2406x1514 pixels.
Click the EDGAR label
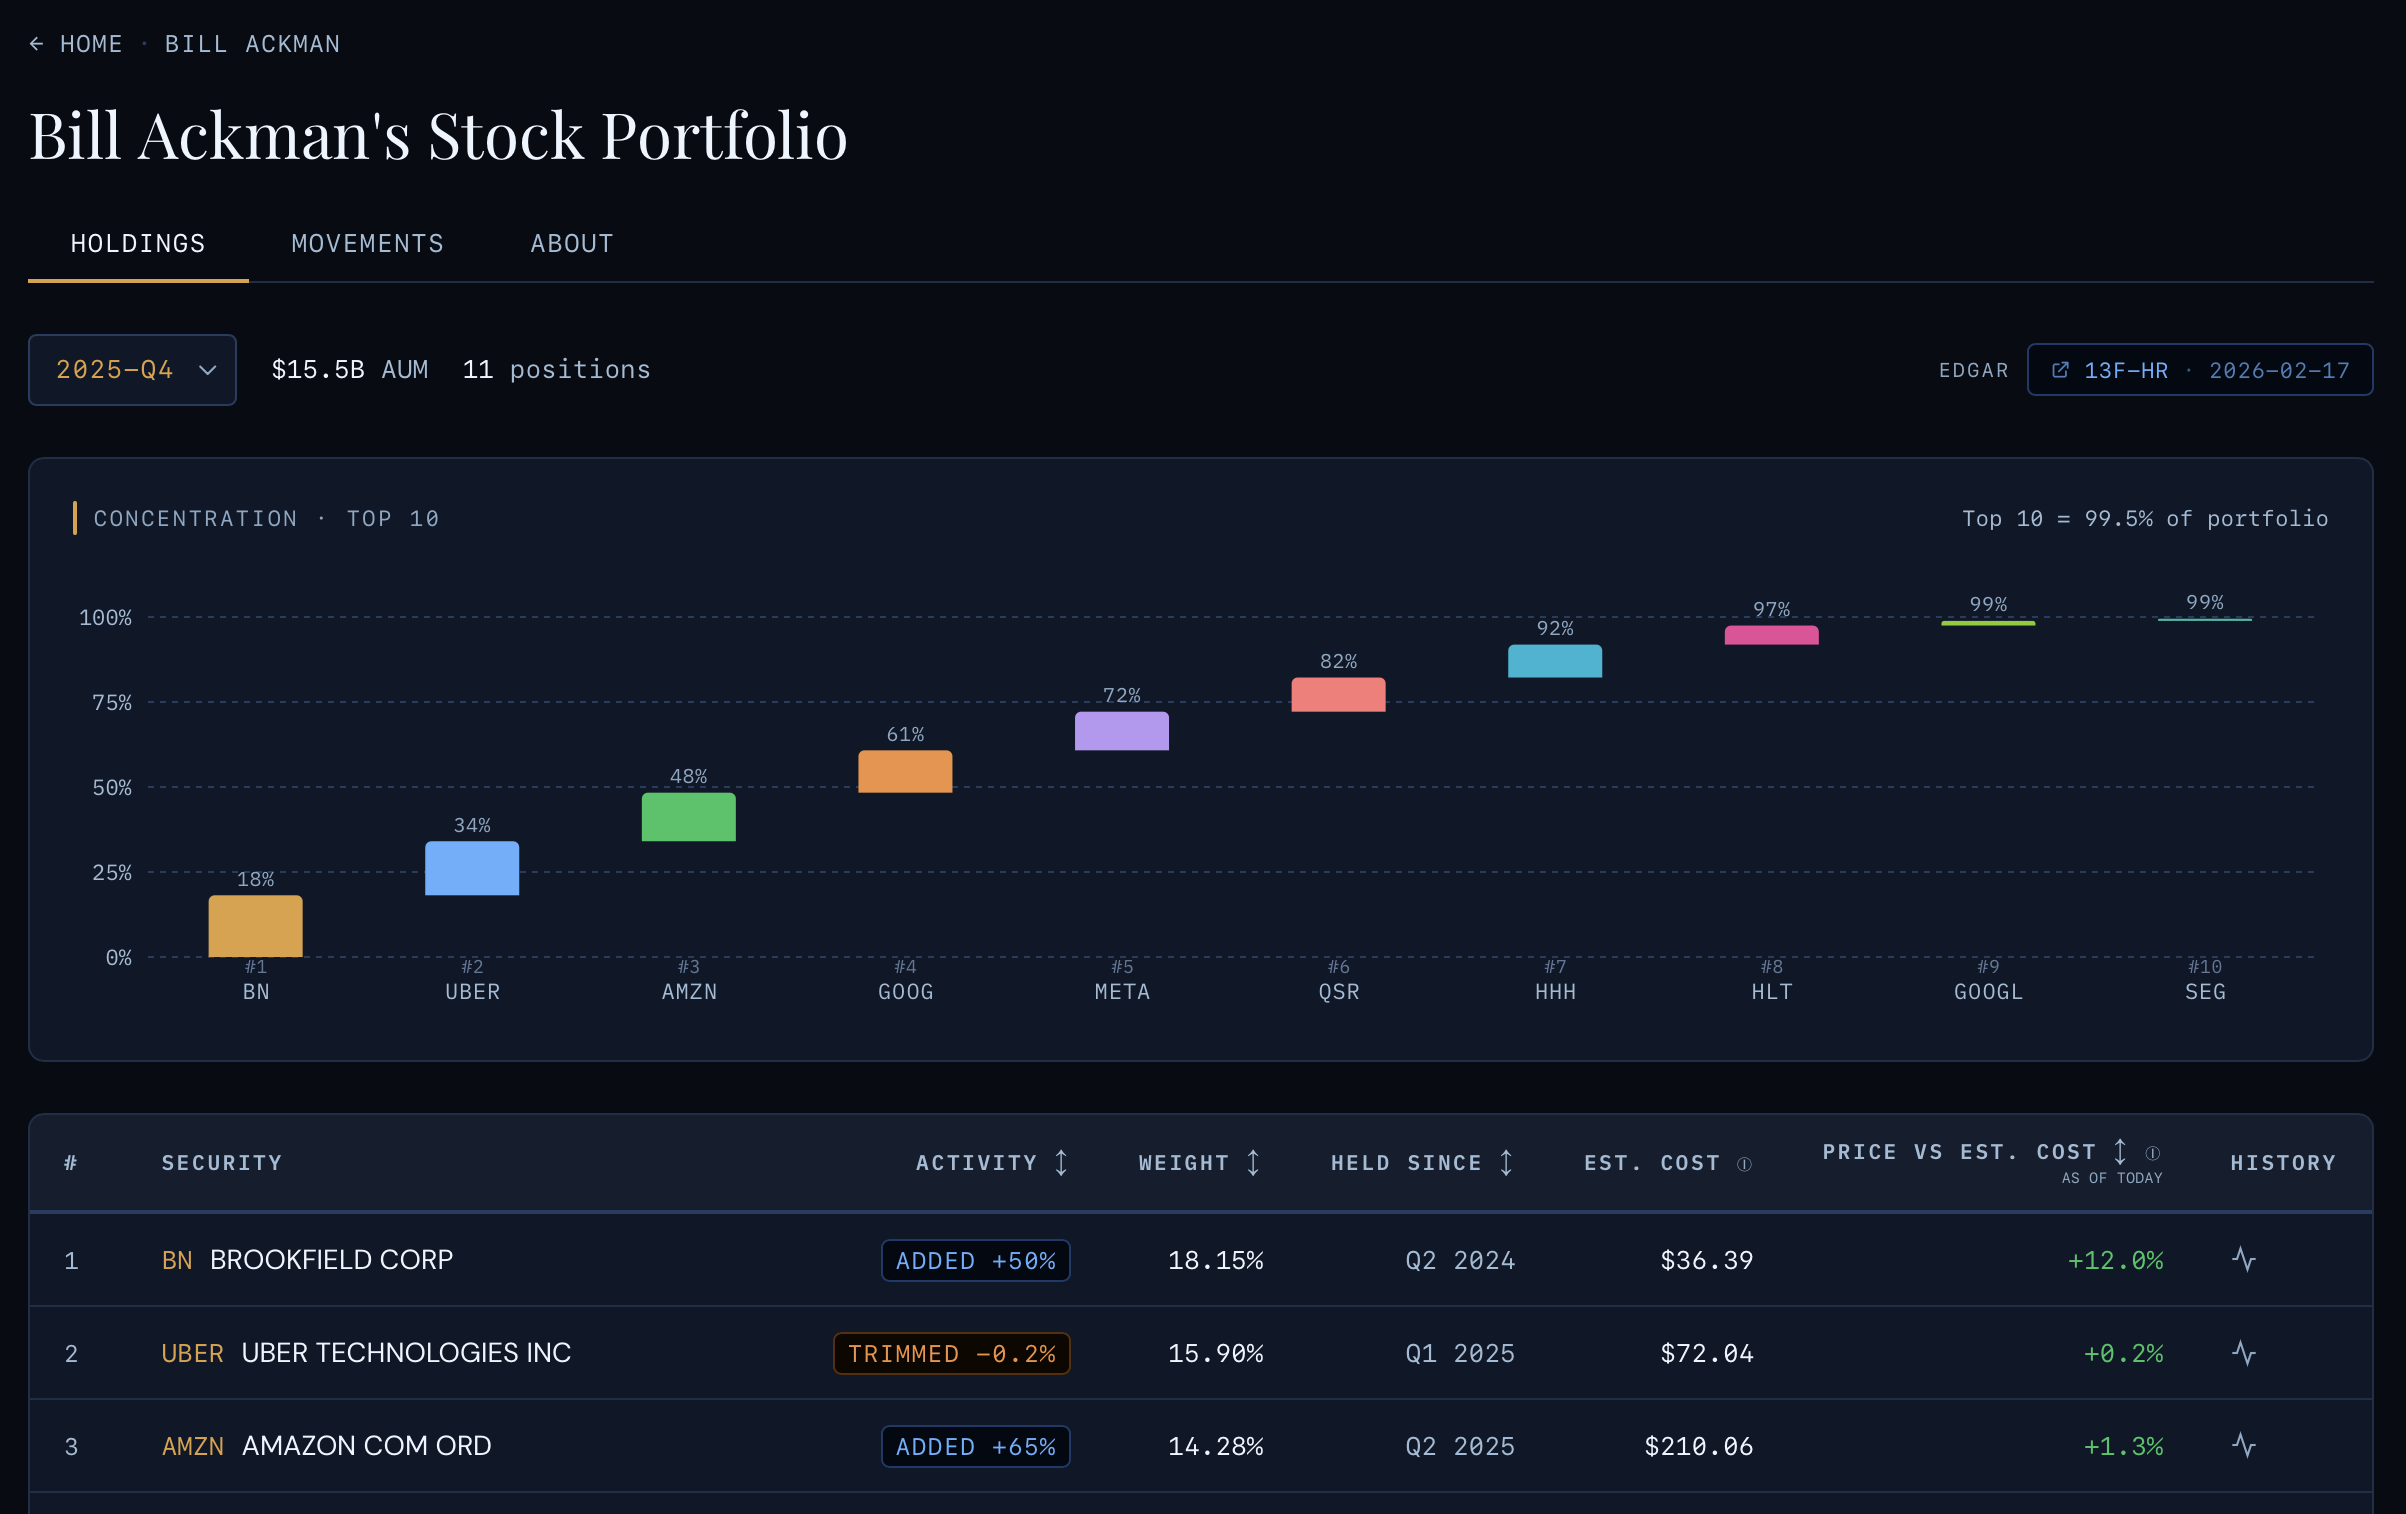pyautogui.click(x=1972, y=369)
